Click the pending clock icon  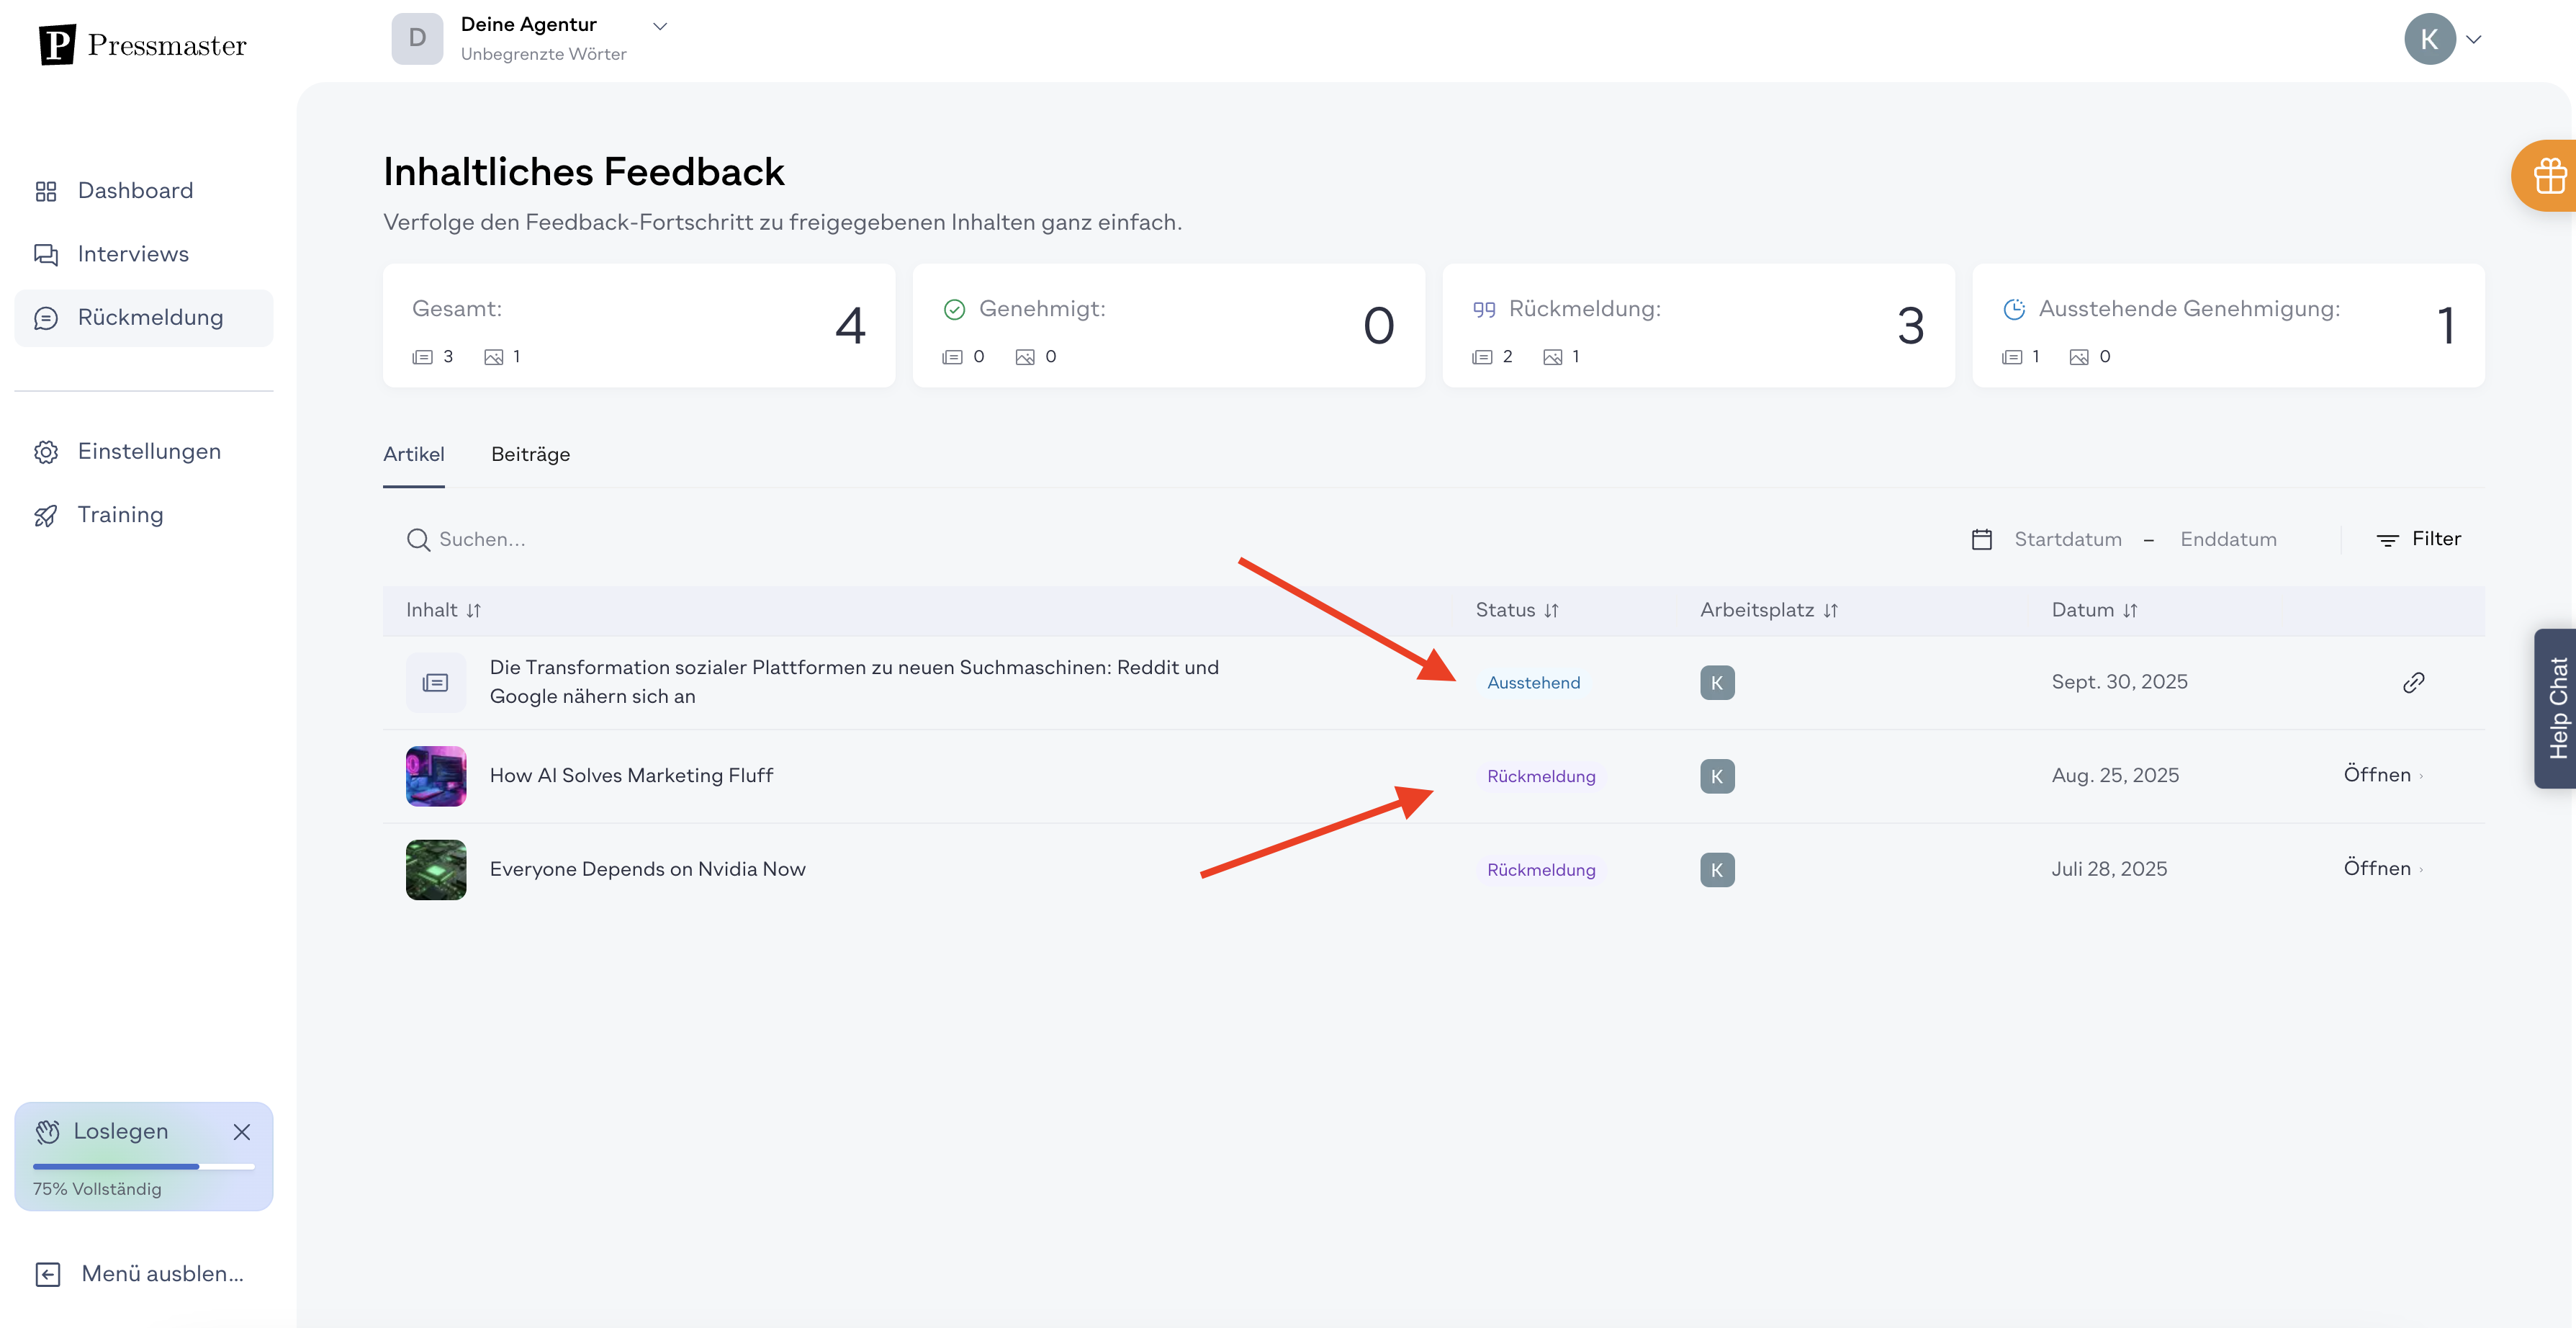(x=2014, y=310)
